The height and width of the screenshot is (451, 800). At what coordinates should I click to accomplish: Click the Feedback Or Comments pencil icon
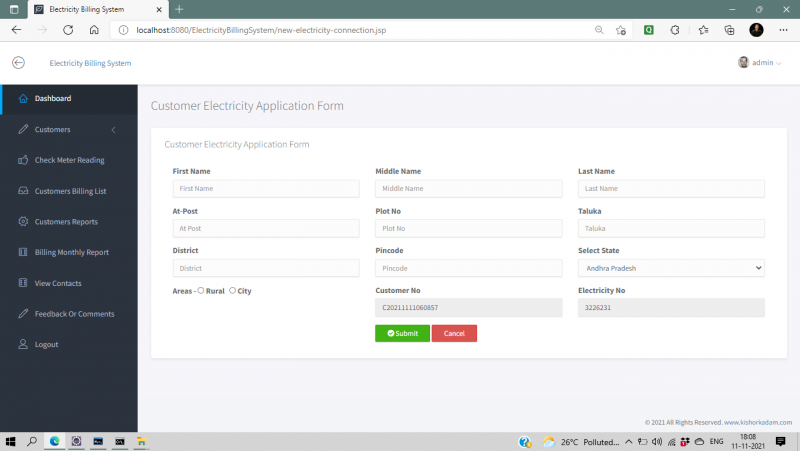tap(23, 313)
